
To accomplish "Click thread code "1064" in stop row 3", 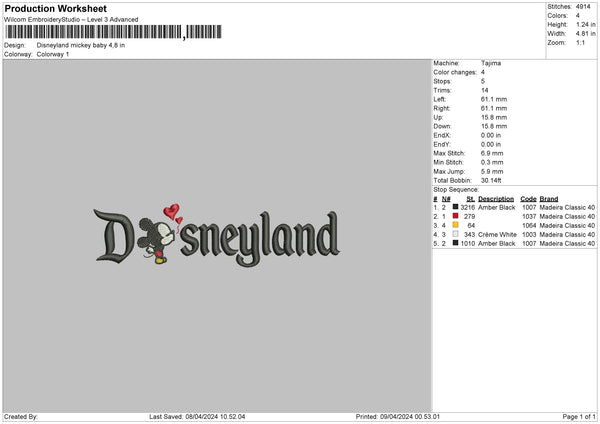I will click(529, 225).
